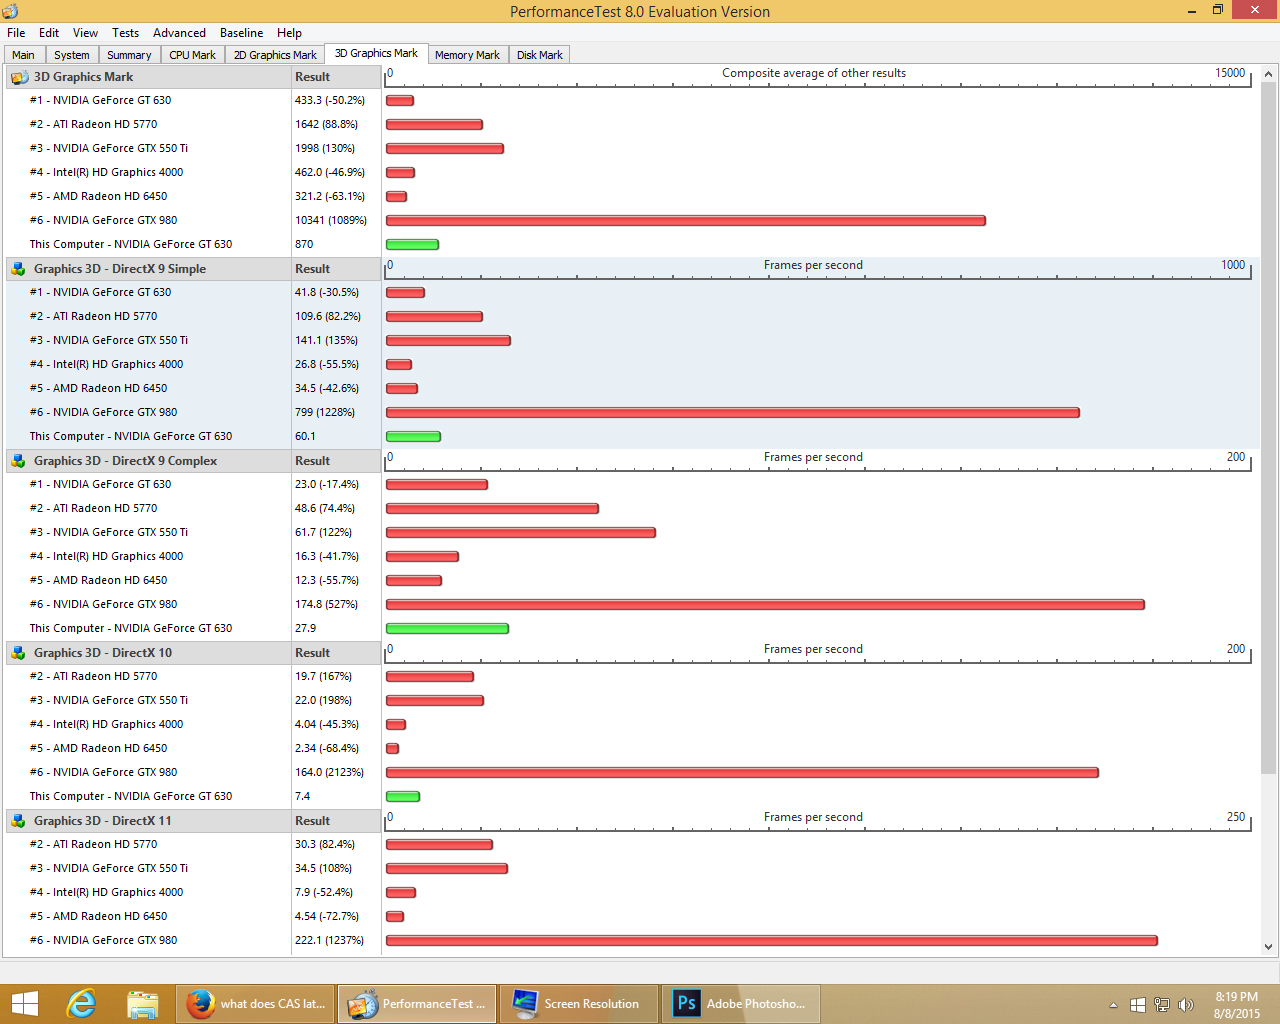Viewport: 1280px width, 1024px height.
Task: Open the Windows Start button
Action: [x=24, y=1004]
